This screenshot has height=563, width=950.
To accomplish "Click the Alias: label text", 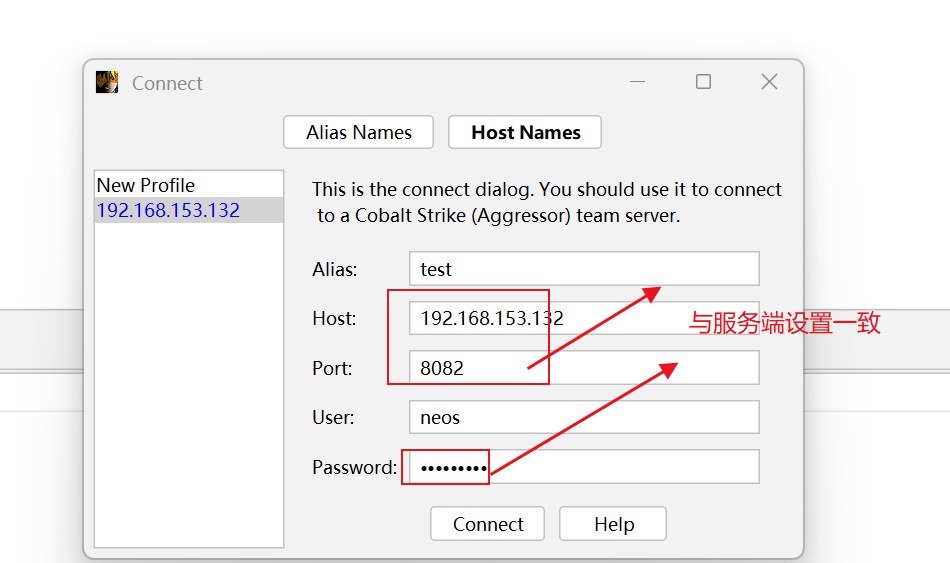I will pos(334,269).
